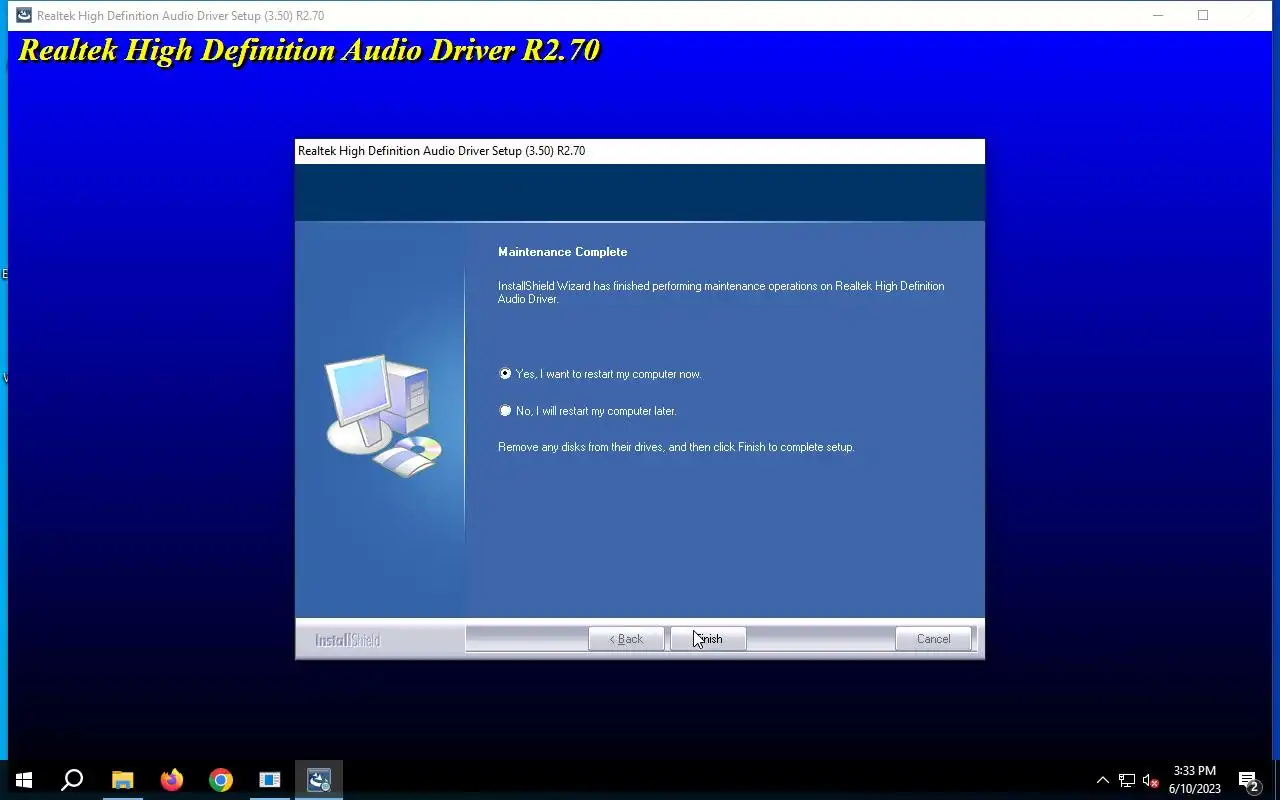Image resolution: width=1280 pixels, height=800 pixels.
Task: Click the computer and disc illustration
Action: [384, 416]
